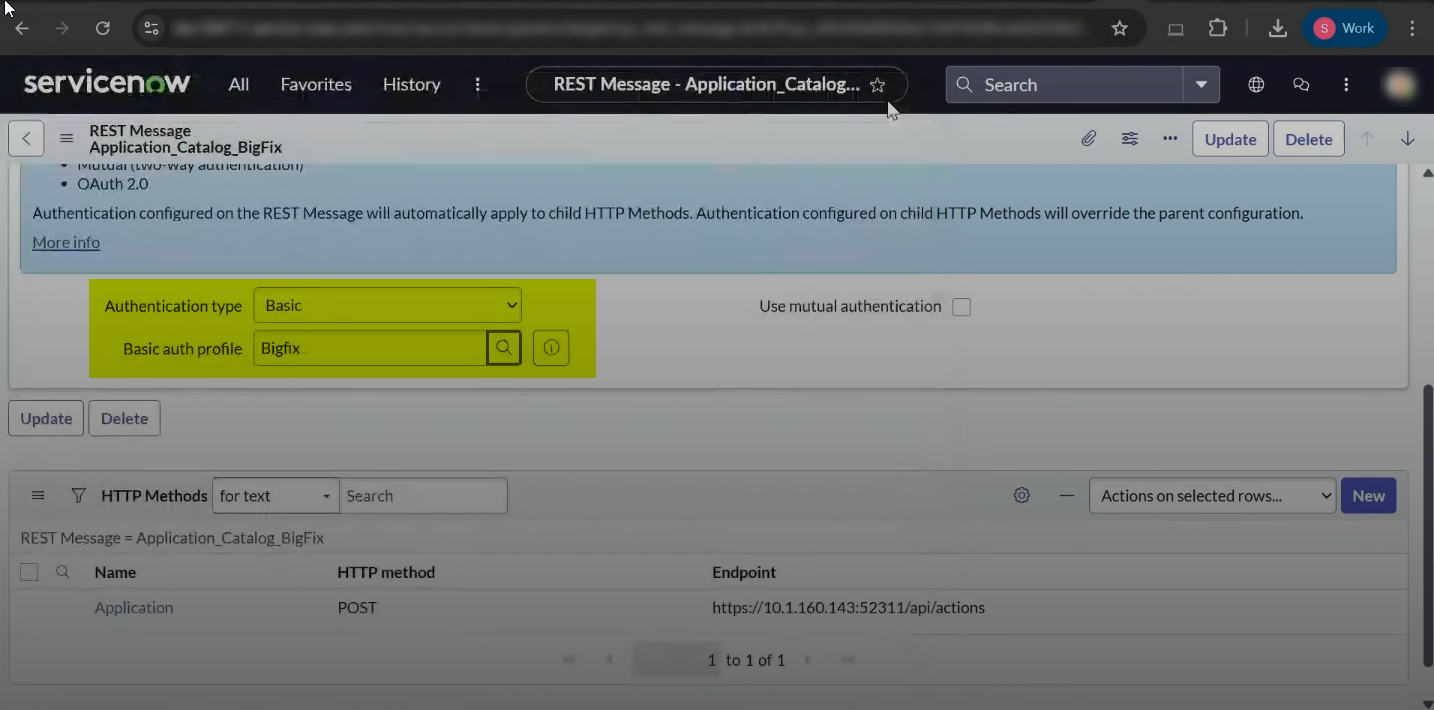1434x710 pixels.
Task: Click REST Message = Application_Catalog_BigFix breadcrumb
Action: click(172, 537)
